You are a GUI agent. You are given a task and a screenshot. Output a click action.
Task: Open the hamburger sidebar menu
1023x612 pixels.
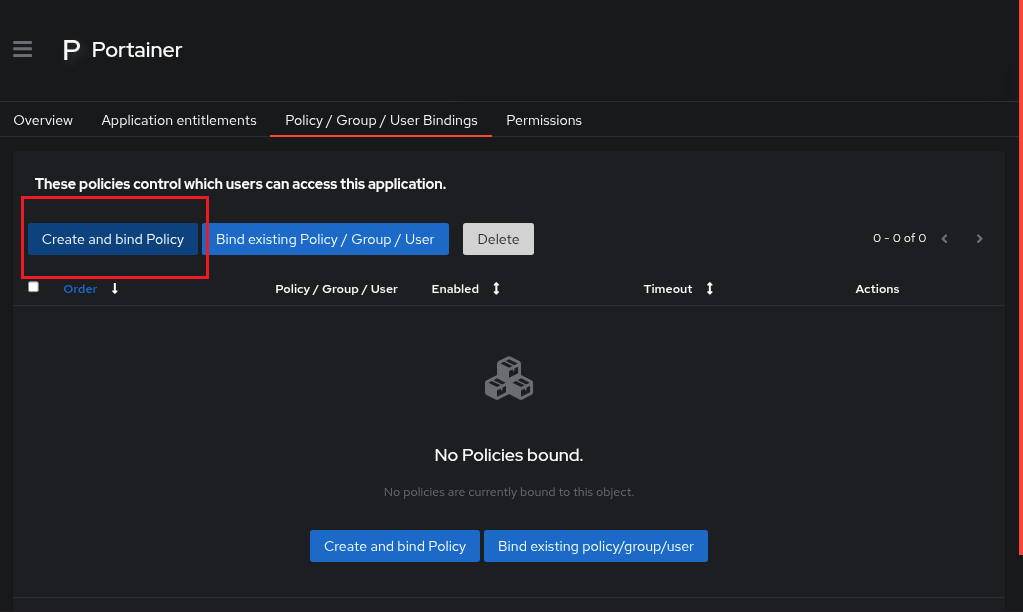click(22, 49)
